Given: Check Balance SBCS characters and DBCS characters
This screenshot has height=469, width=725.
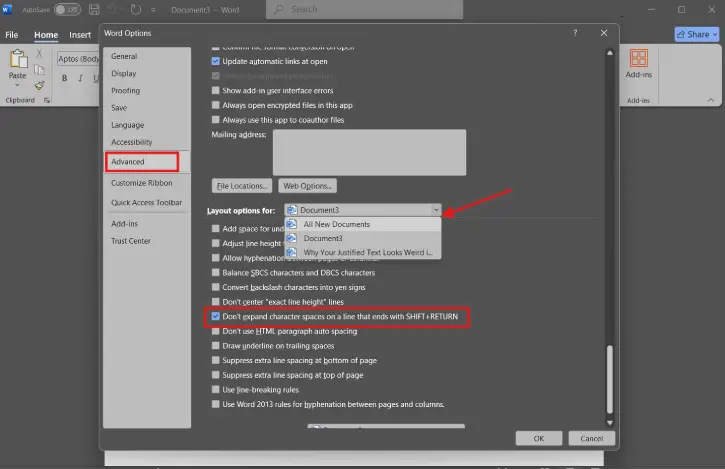Looking at the screenshot, I should [x=215, y=272].
